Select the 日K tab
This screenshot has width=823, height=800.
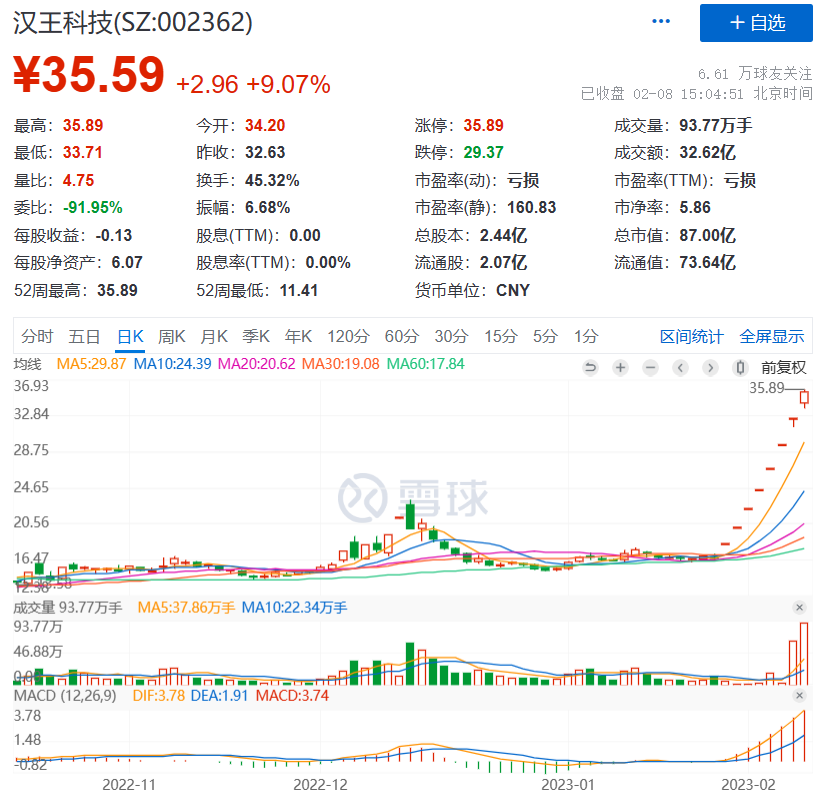click(130, 336)
